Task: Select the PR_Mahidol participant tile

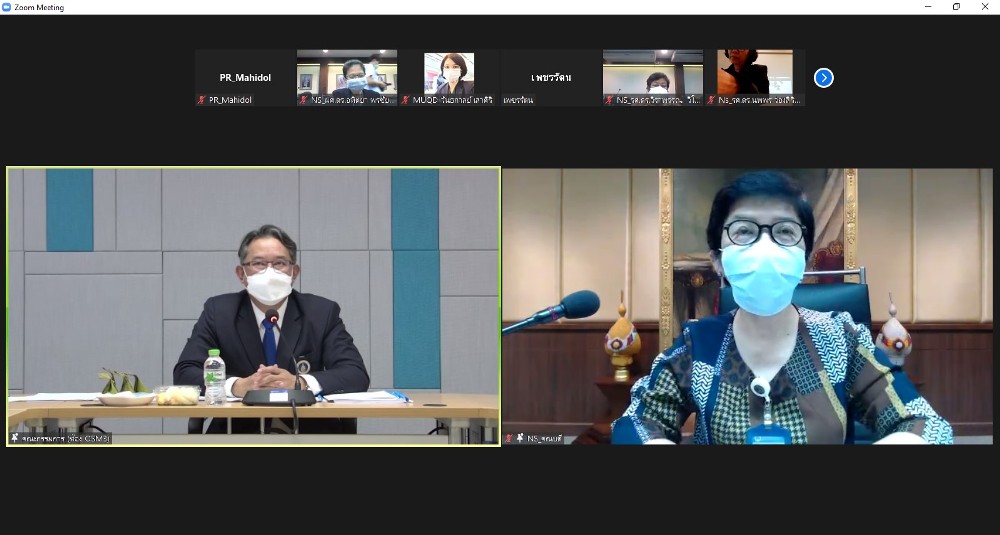Action: click(x=245, y=75)
